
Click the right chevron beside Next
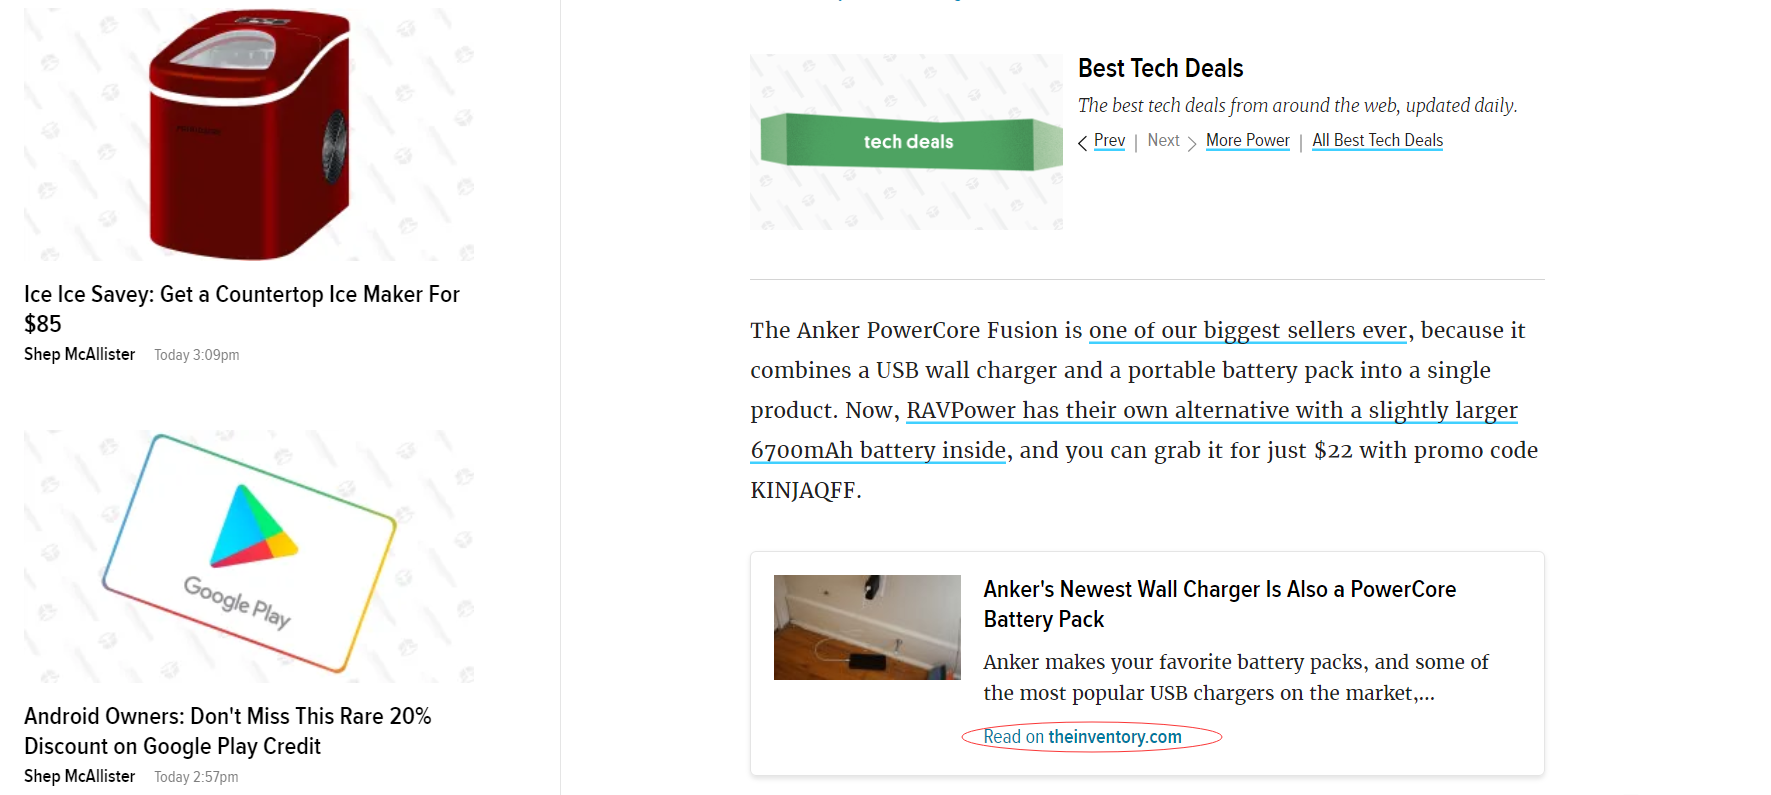tap(1192, 143)
